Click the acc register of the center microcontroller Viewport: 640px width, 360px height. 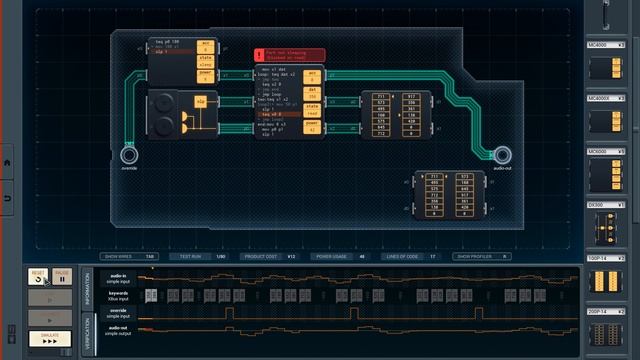312,77
